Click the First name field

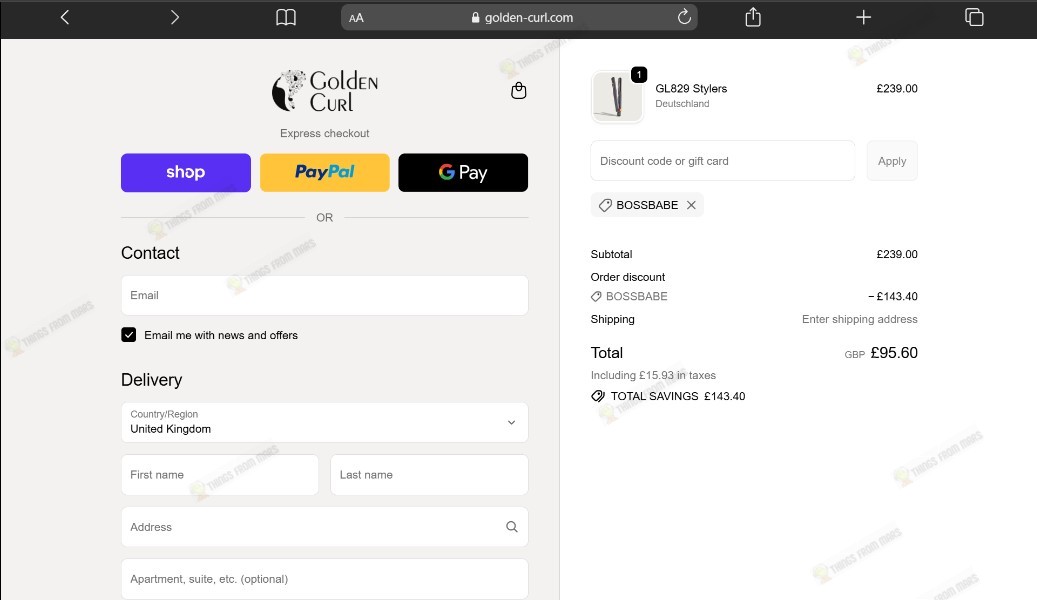(220, 474)
